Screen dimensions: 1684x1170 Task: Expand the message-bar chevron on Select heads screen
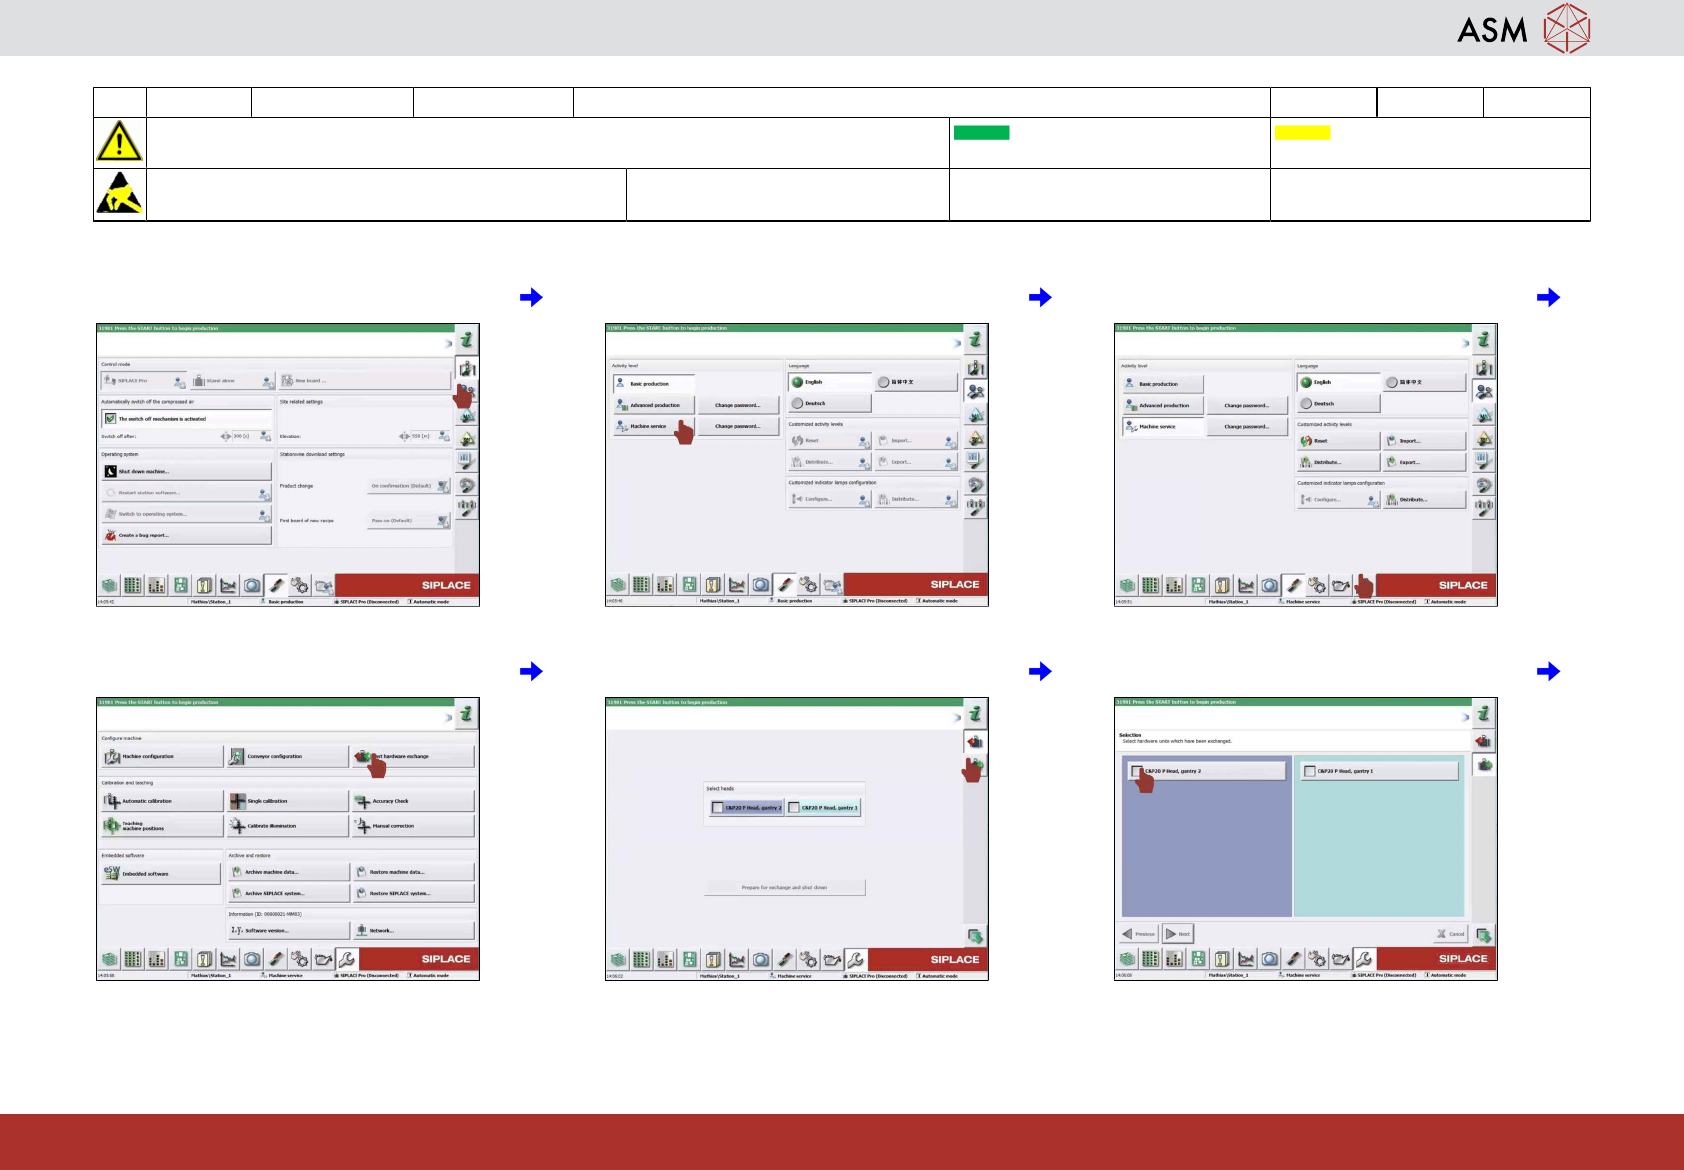point(957,717)
